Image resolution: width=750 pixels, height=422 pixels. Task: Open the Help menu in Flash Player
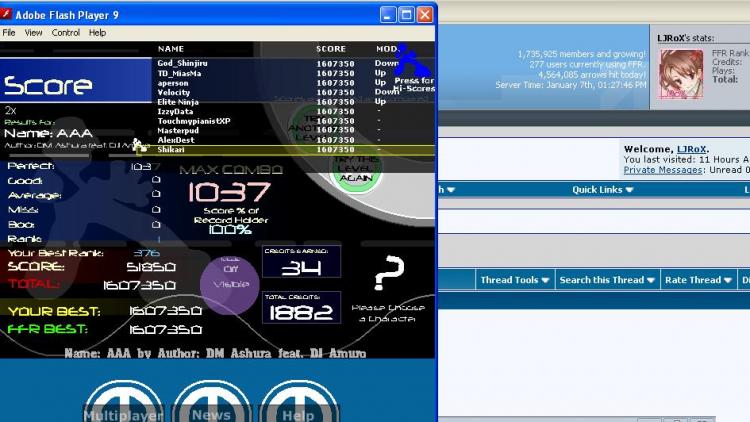[x=97, y=33]
